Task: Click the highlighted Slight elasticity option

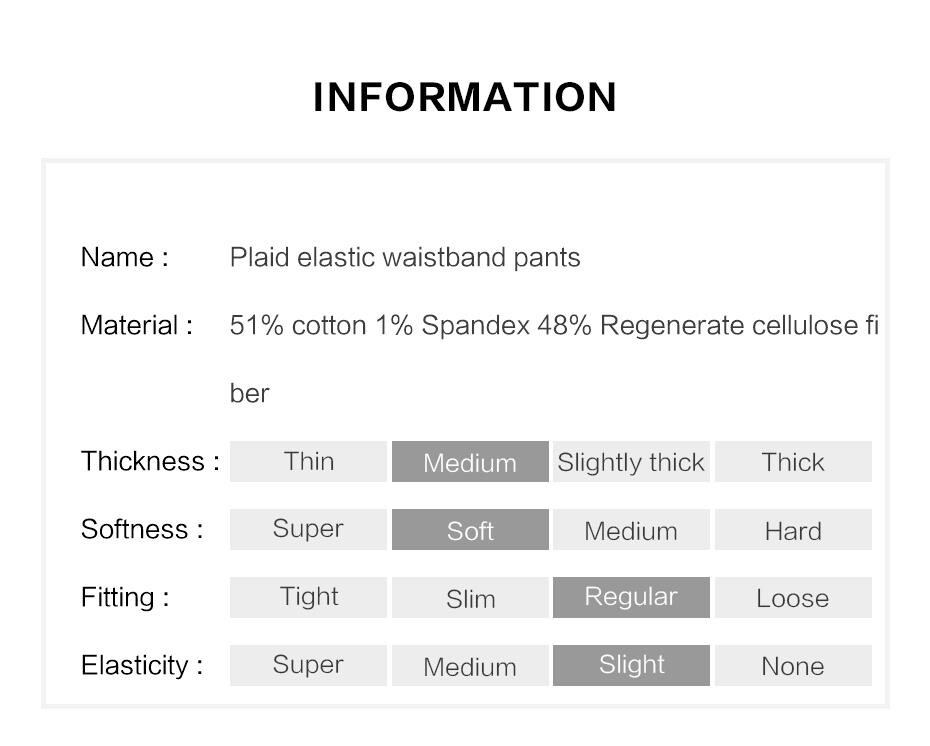Action: (x=631, y=665)
